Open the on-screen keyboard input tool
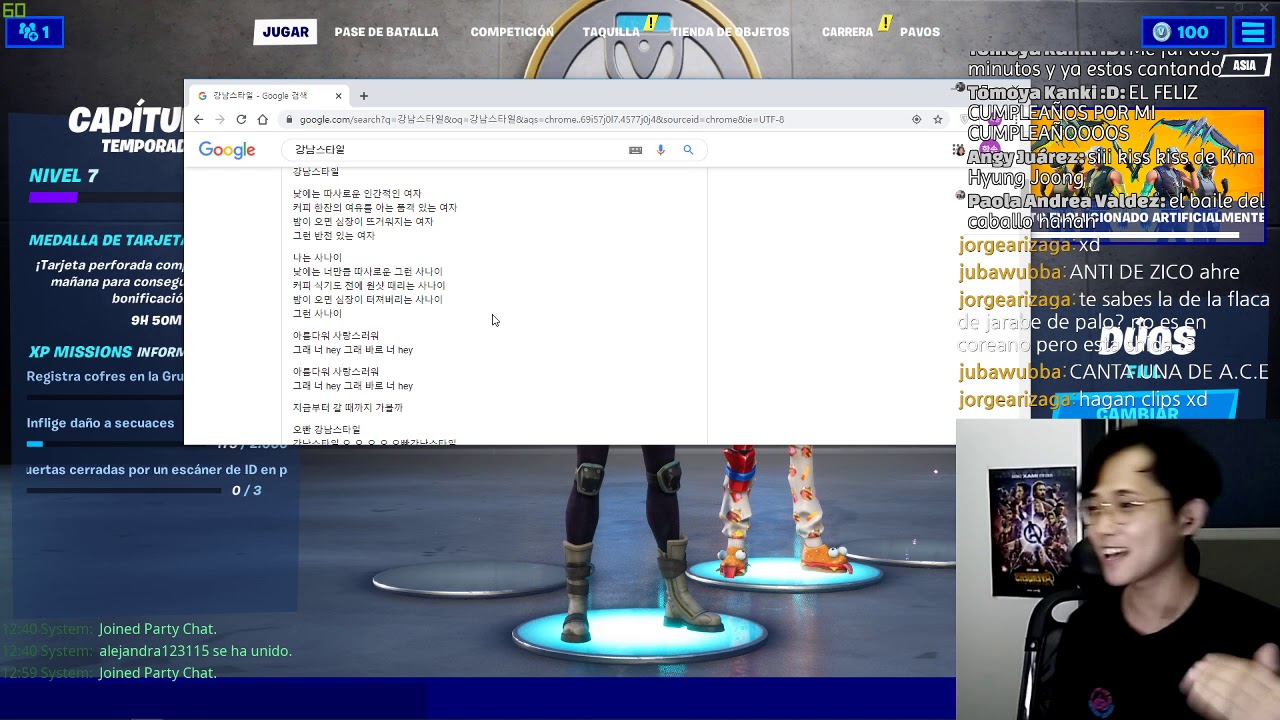The width and height of the screenshot is (1280, 720). [x=635, y=150]
